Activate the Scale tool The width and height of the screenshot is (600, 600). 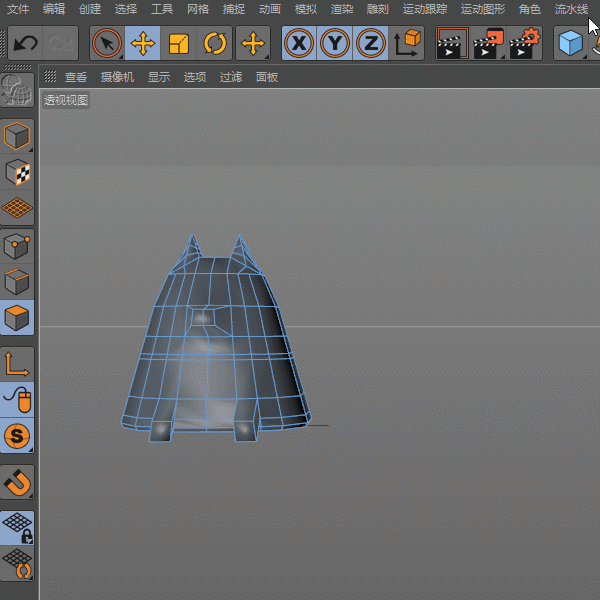click(x=179, y=43)
